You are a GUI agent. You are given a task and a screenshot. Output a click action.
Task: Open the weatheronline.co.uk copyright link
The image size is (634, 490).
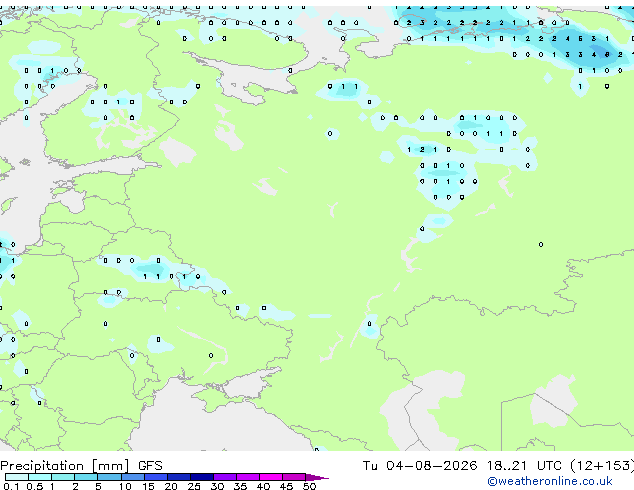click(x=549, y=481)
